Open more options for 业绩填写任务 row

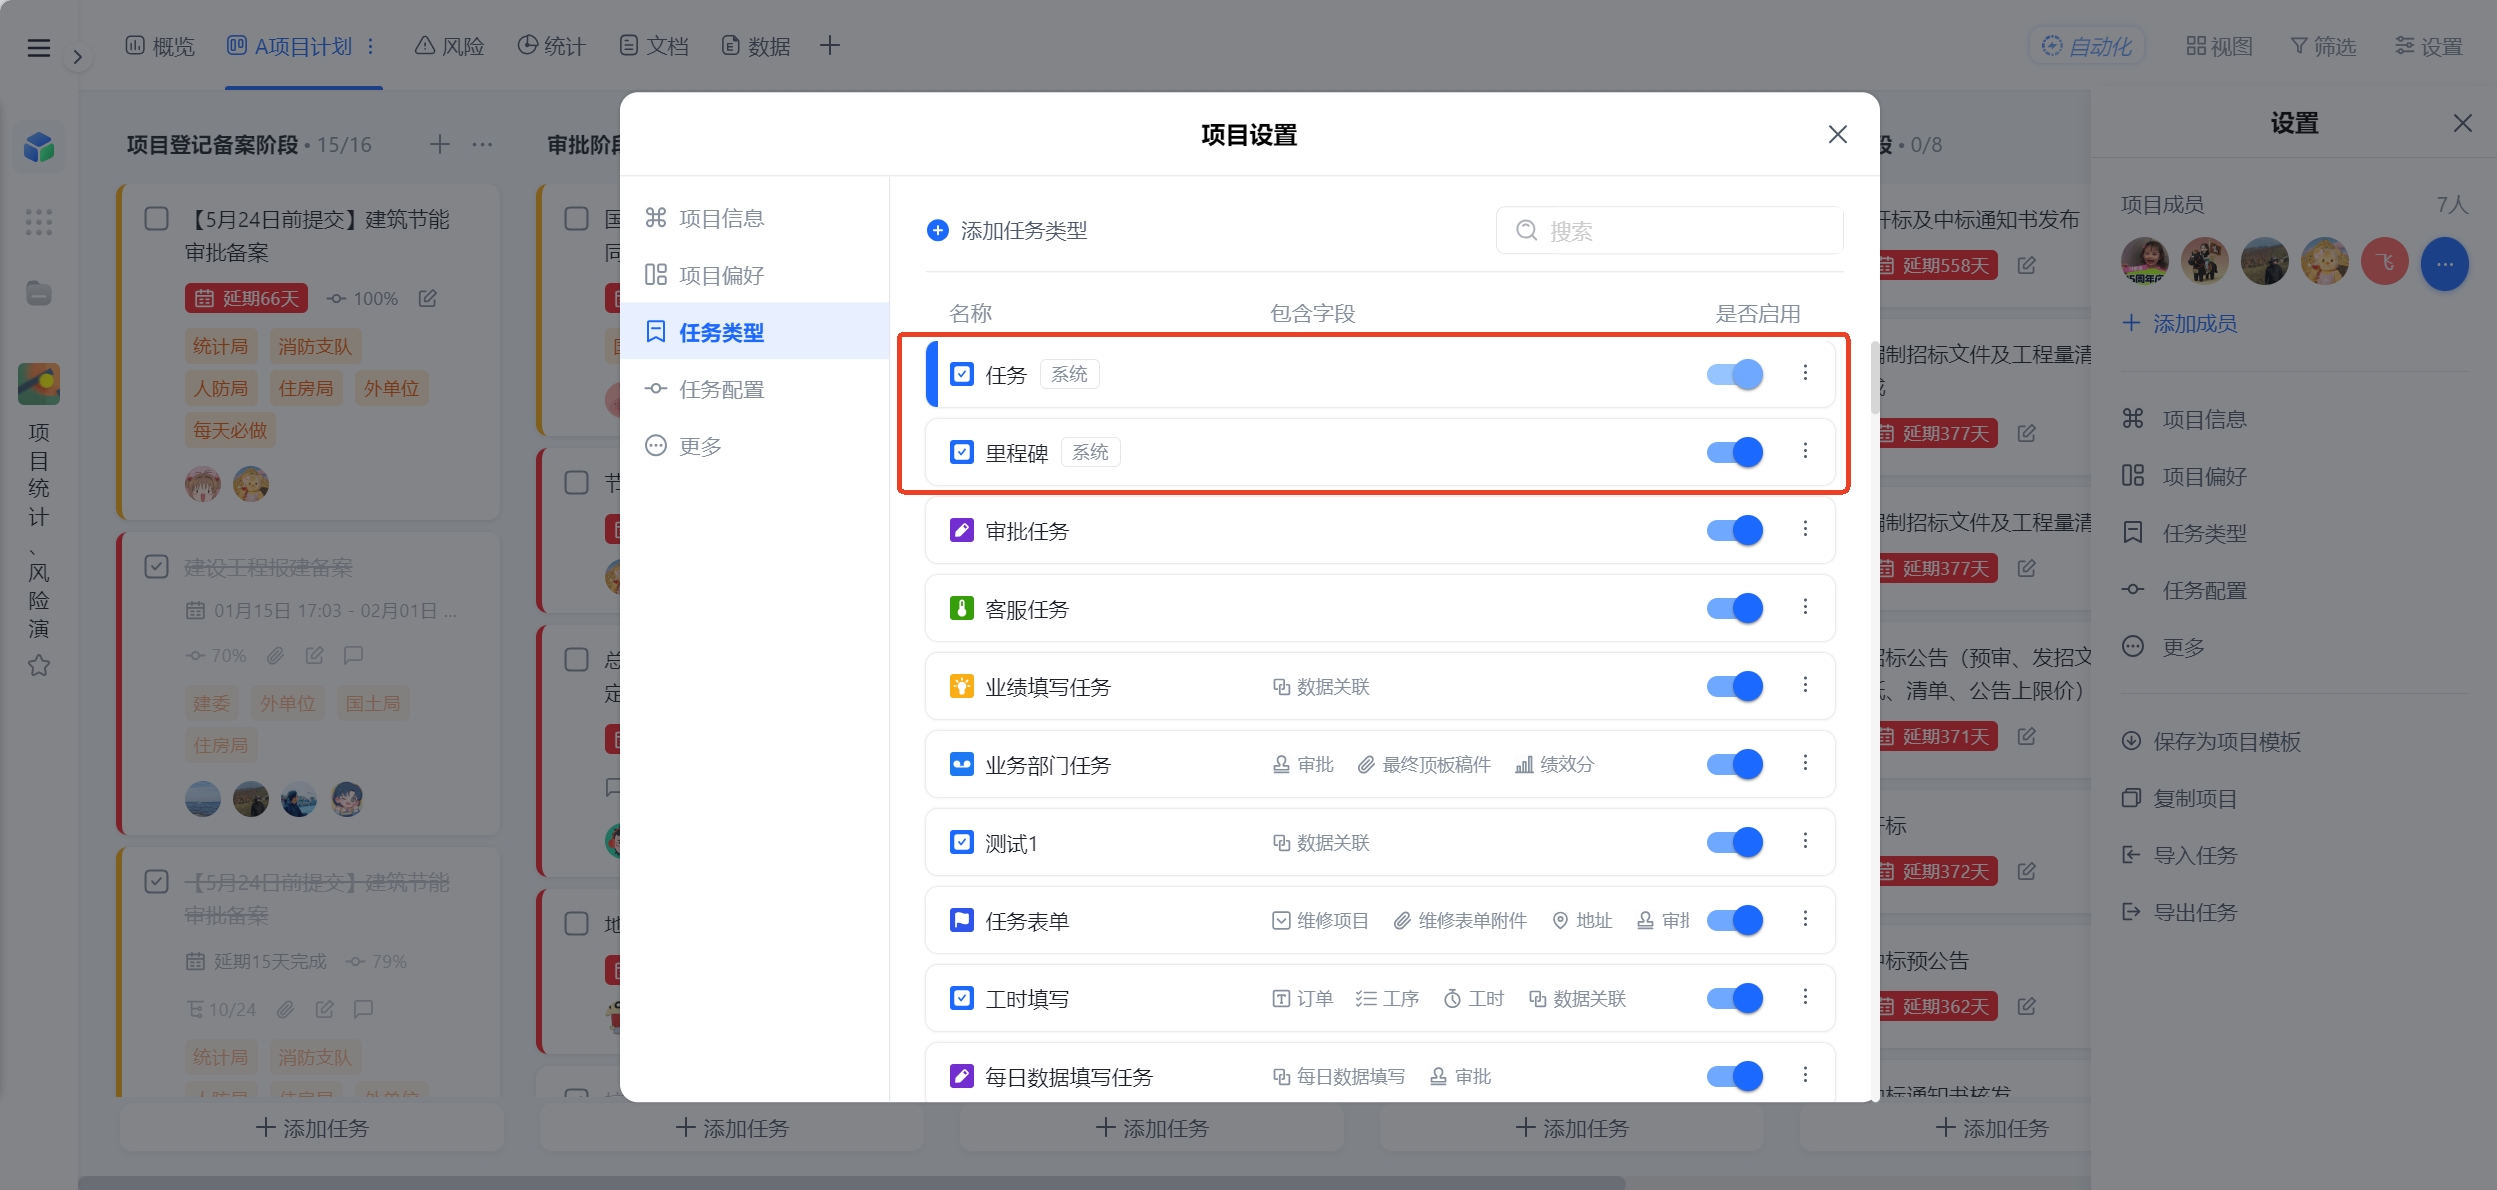(1805, 685)
